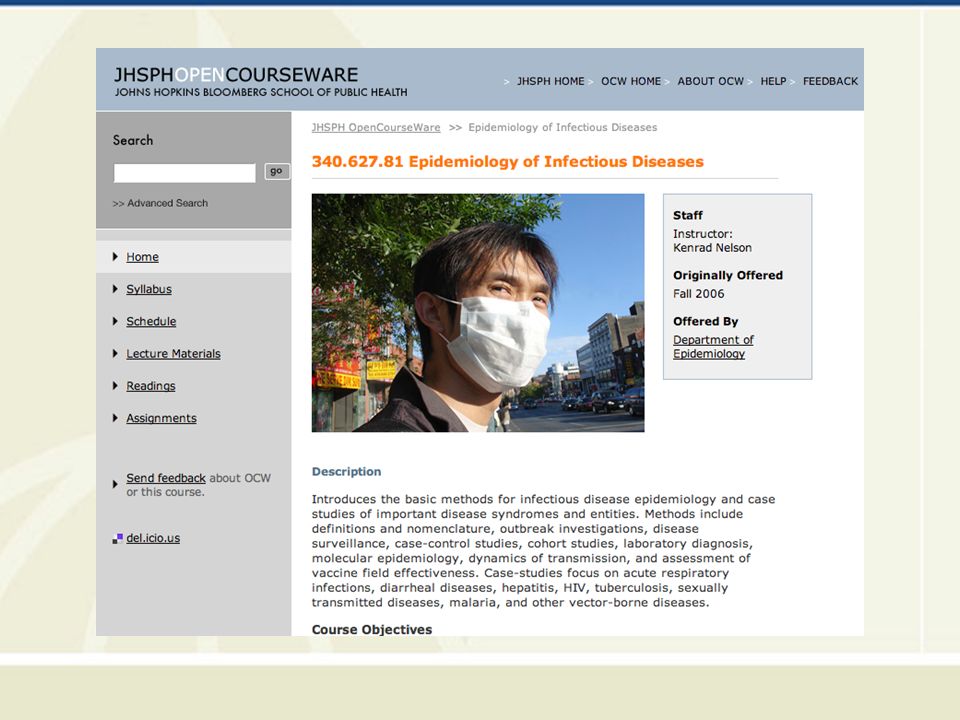The height and width of the screenshot is (720, 960).
Task: Click JHSPH OpenCourseWare breadcrumb link
Action: [x=376, y=127]
